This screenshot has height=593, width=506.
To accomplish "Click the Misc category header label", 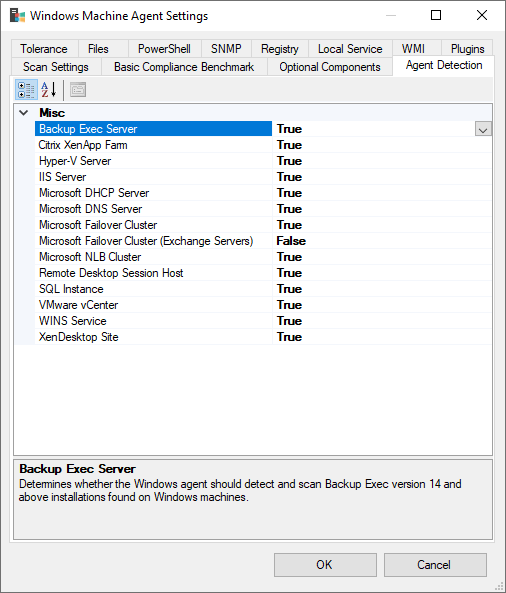I will point(52,113).
